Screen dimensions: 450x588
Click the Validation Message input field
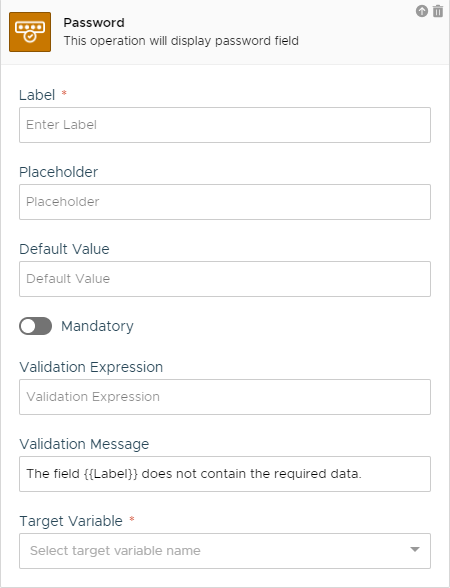[x=225, y=474]
